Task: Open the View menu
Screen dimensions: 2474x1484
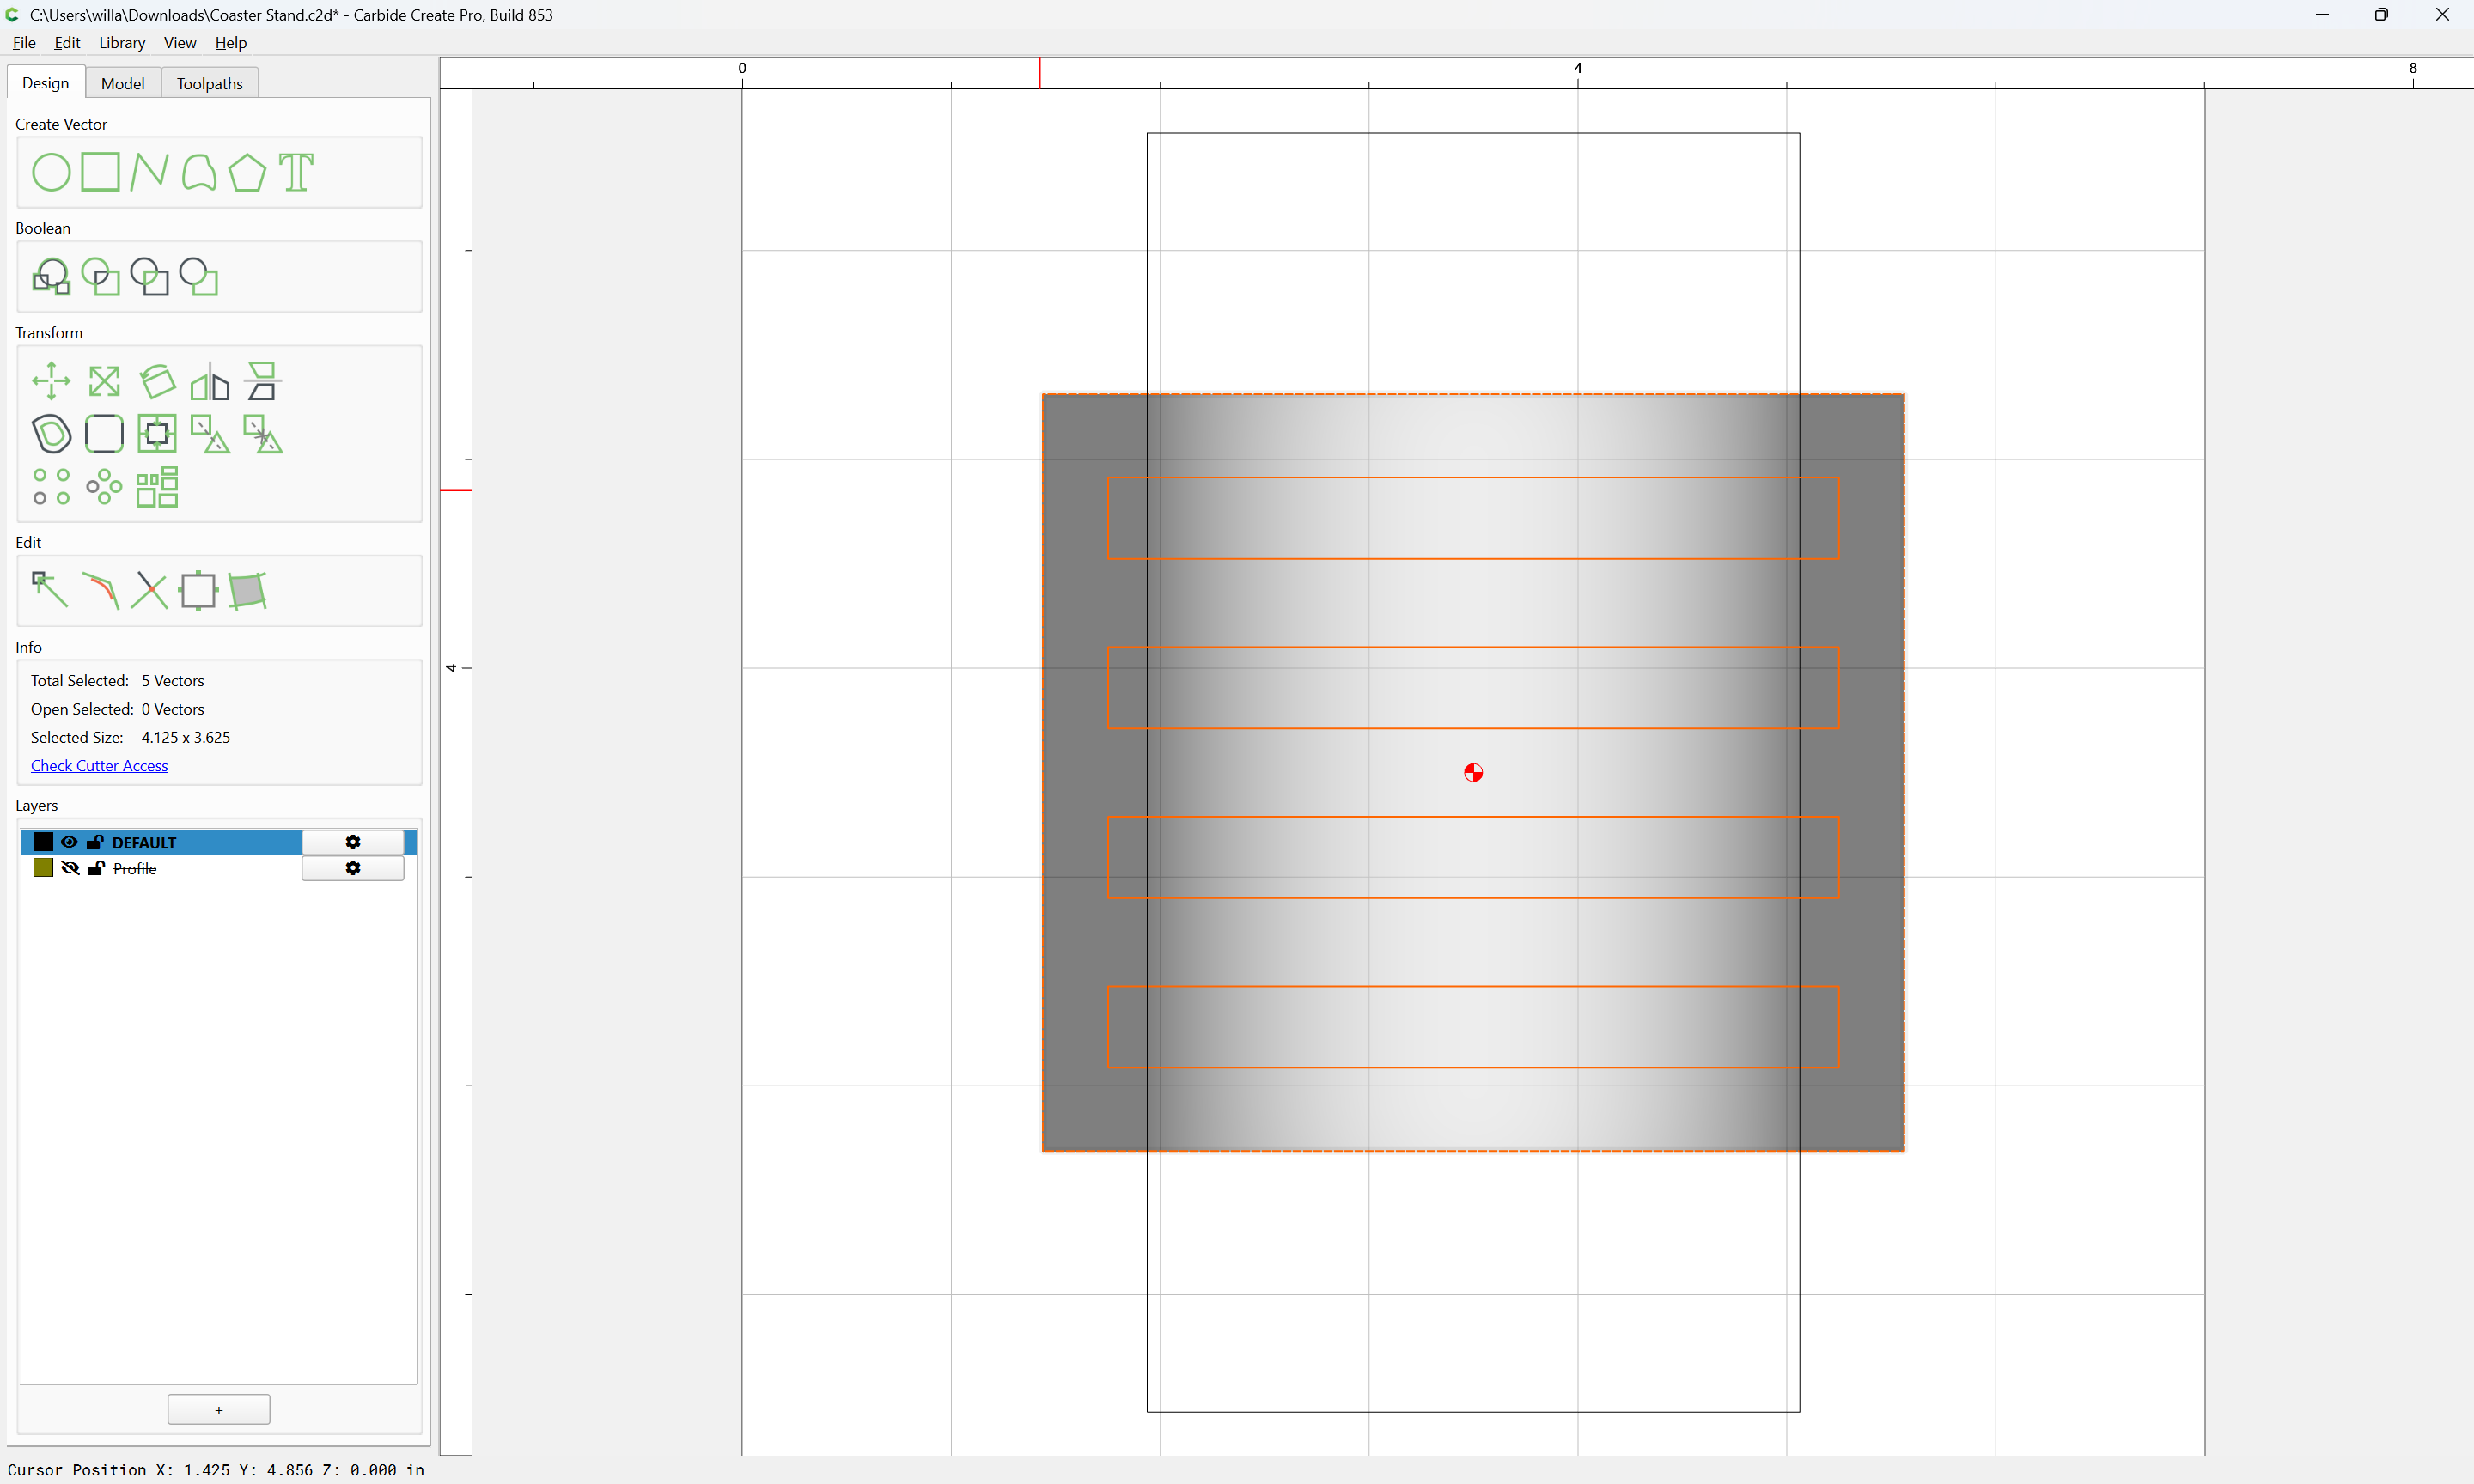Action: click(180, 42)
